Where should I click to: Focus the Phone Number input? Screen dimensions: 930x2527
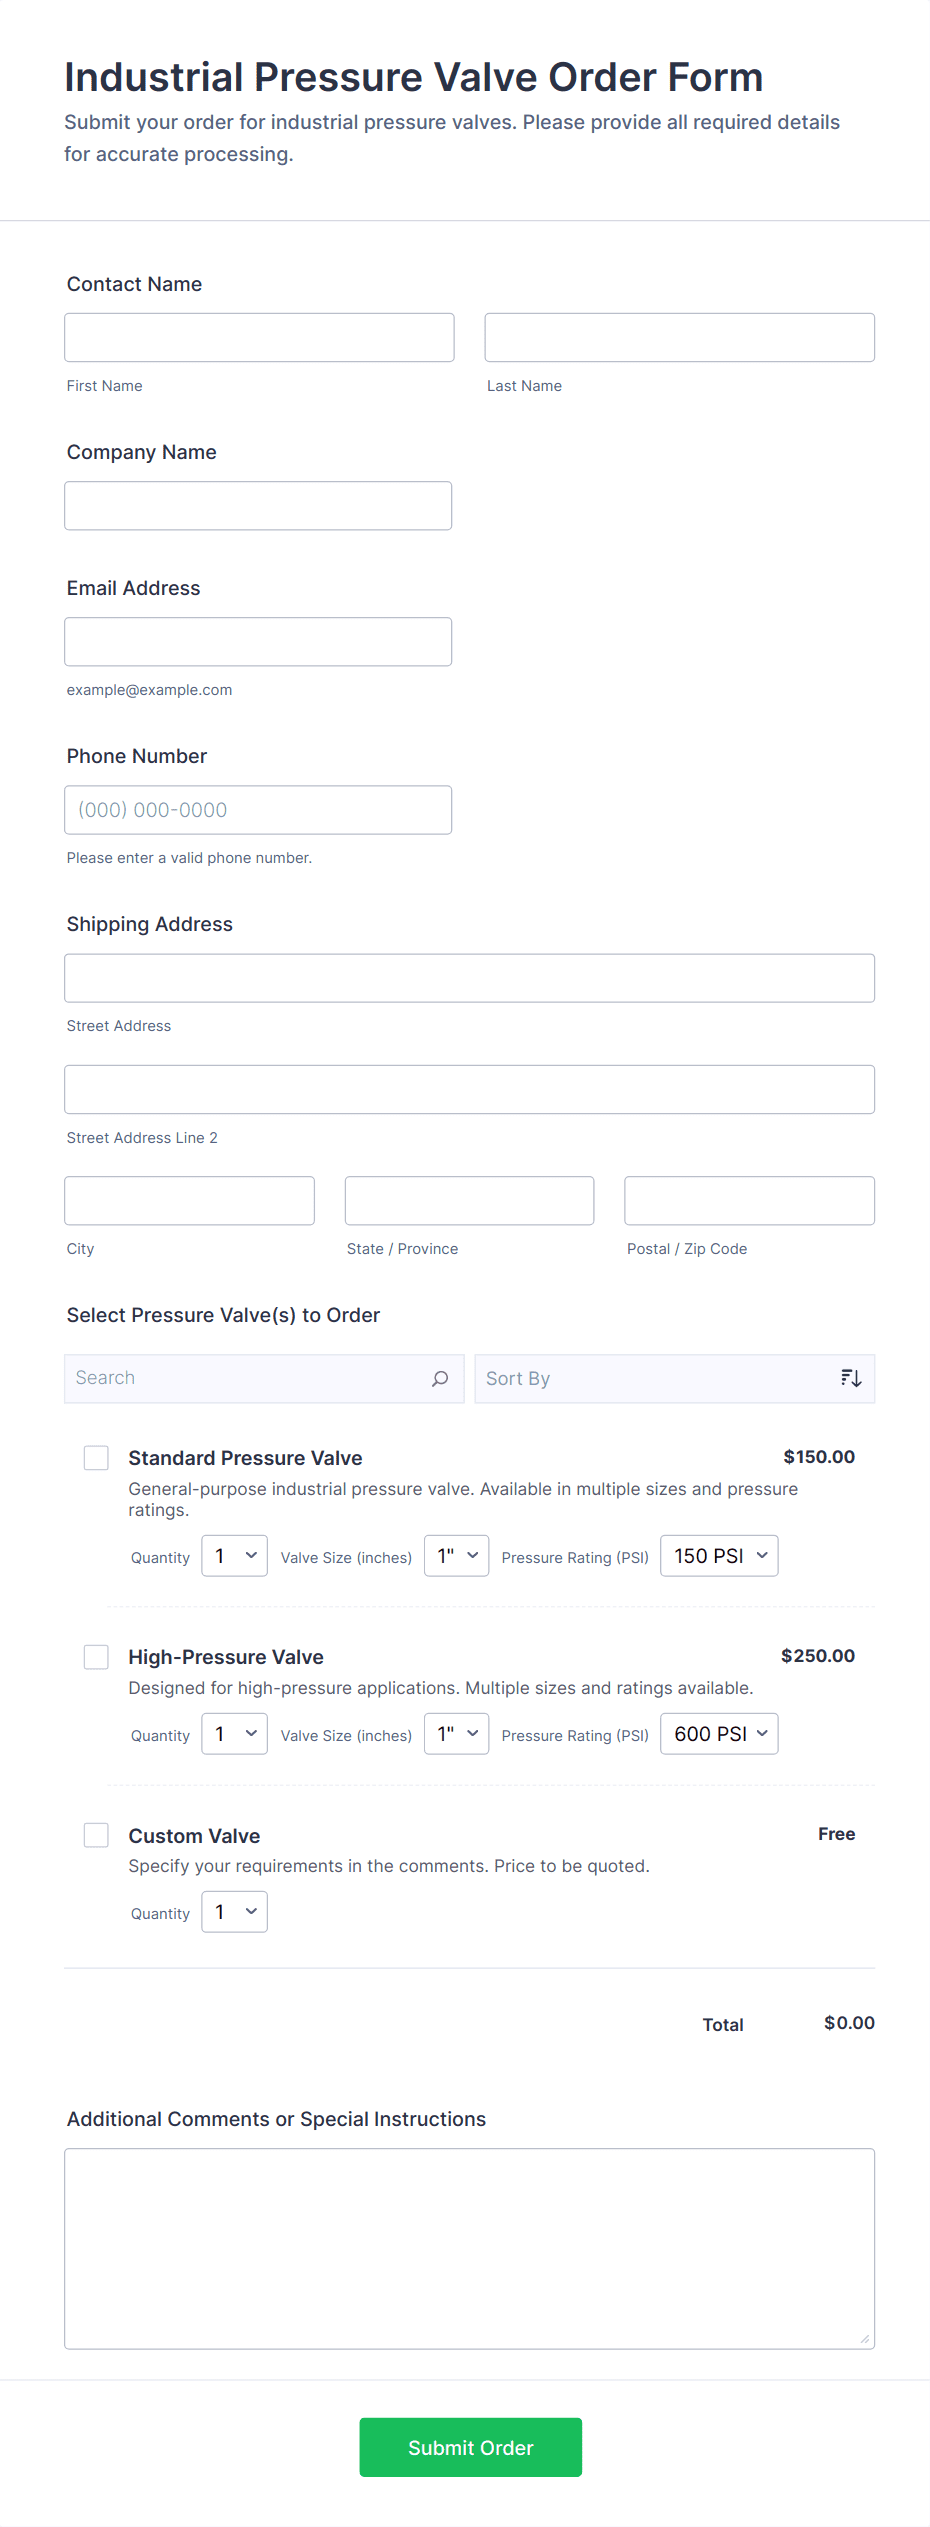point(258,810)
